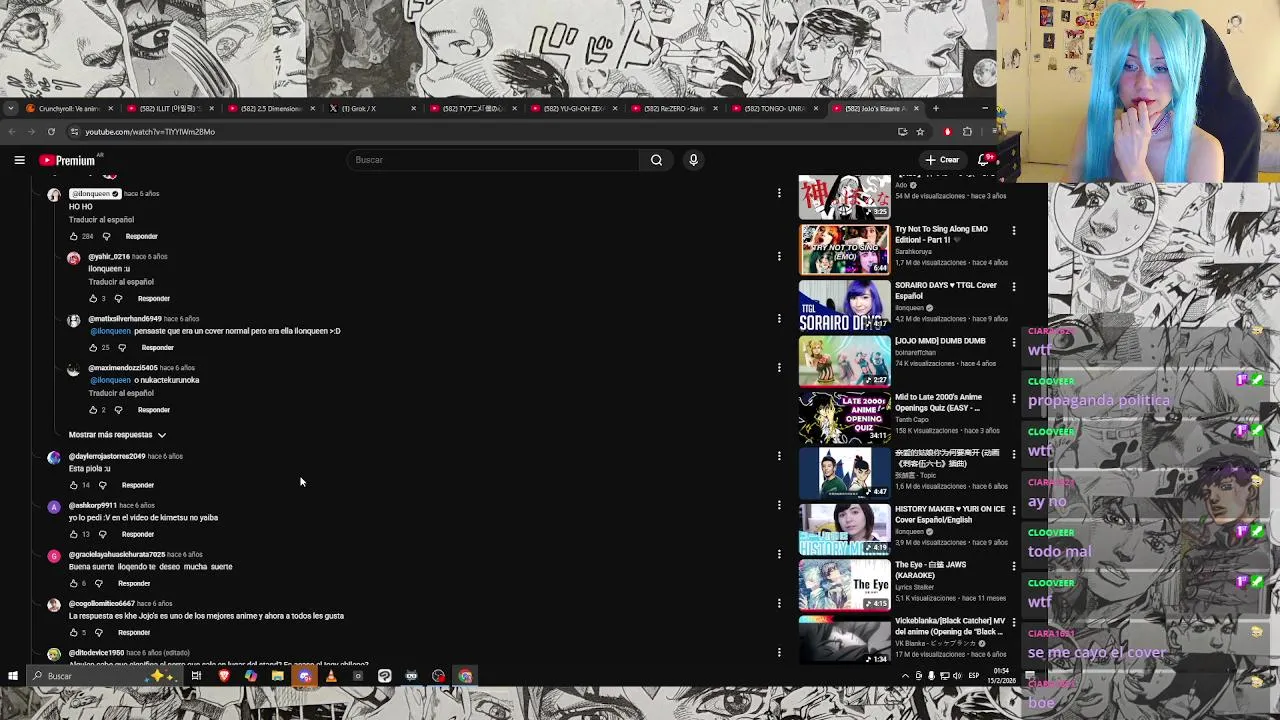
Task: Reply to ashkorp9911's comment
Action: (x=137, y=534)
